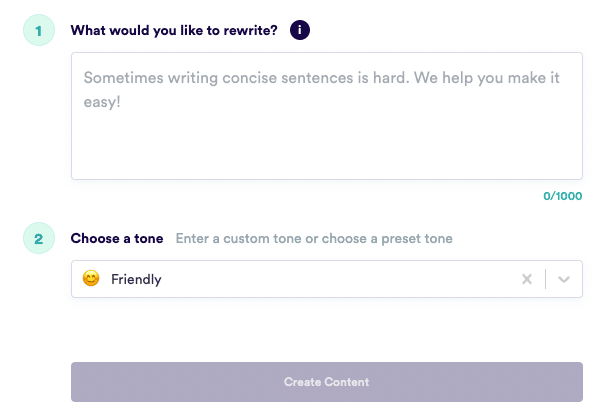Click the step 1 number badge
The width and height of the screenshot is (605, 420).
pyautogui.click(x=39, y=30)
